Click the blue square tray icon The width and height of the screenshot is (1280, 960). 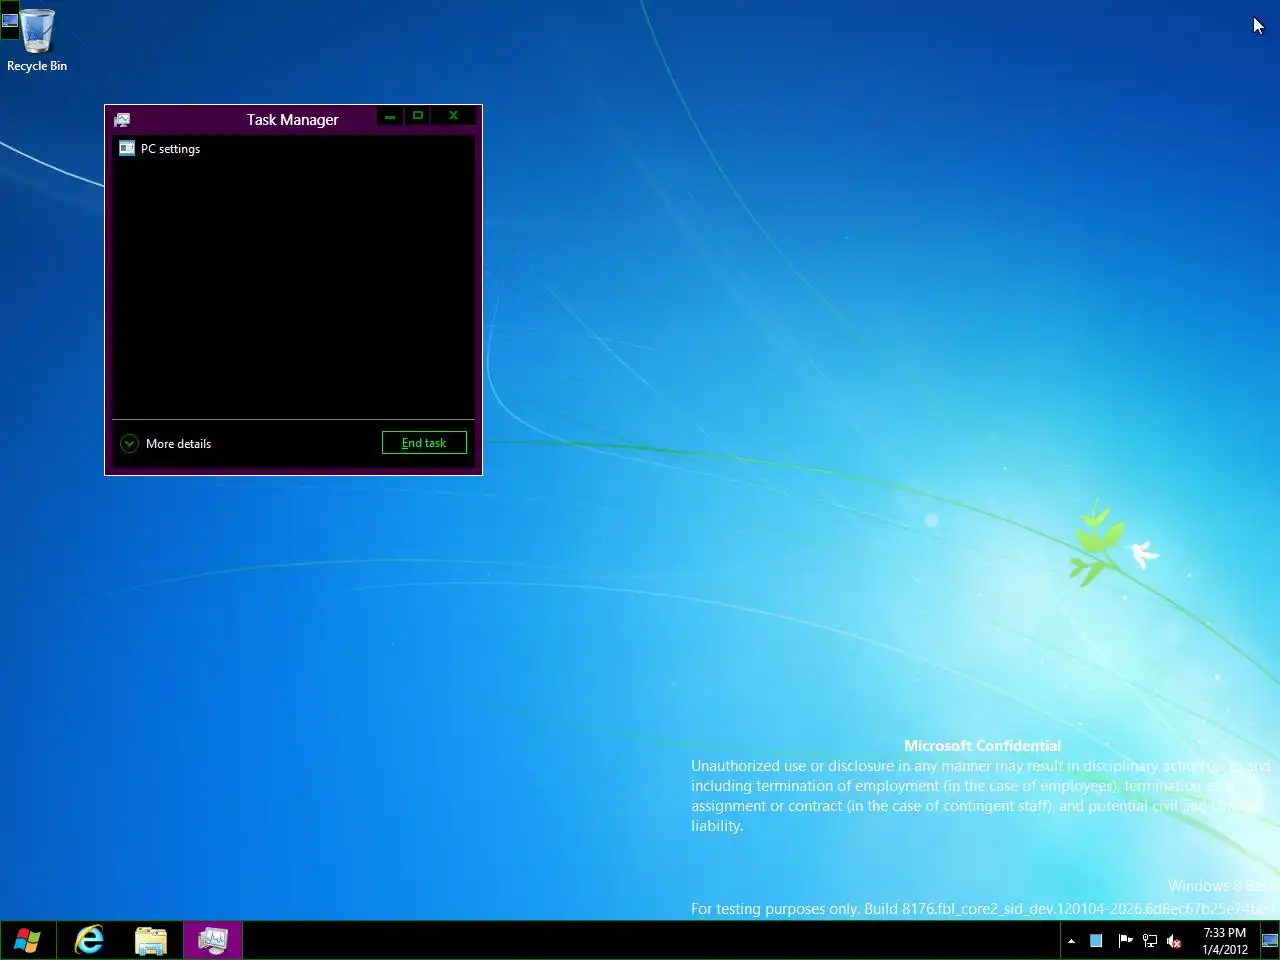pos(1096,941)
